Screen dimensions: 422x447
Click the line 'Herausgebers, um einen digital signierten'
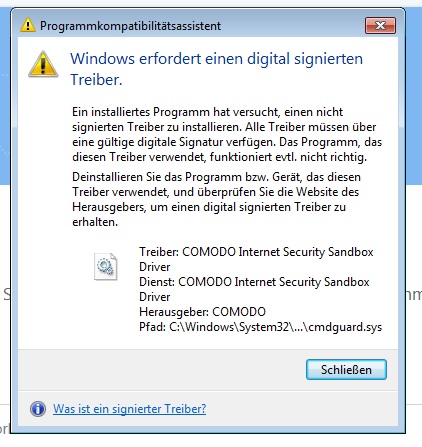(x=209, y=207)
